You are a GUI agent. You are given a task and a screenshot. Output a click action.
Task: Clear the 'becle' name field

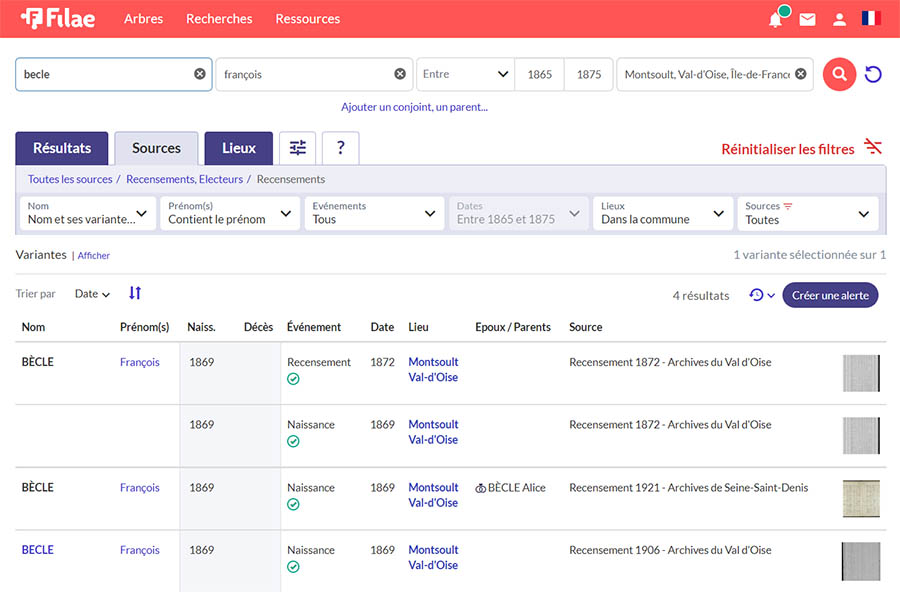(x=199, y=74)
